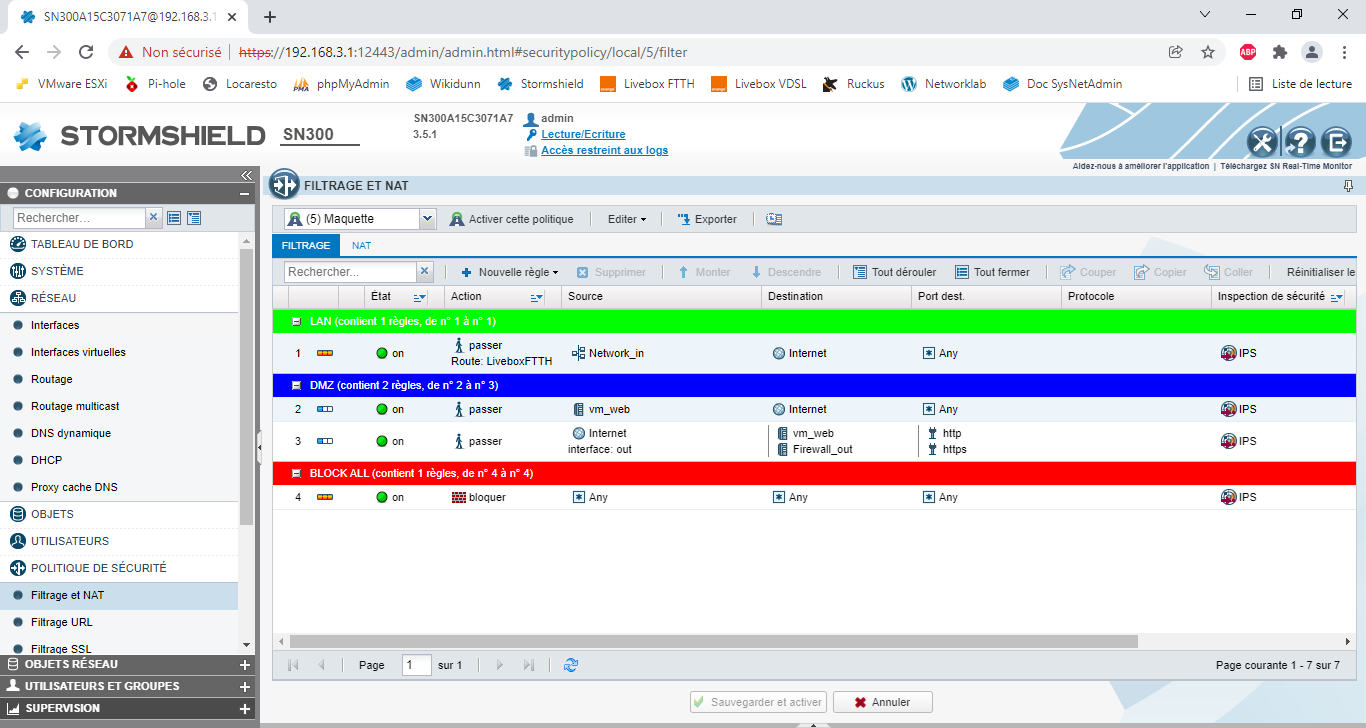Refresh the rules list
The height and width of the screenshot is (728, 1366).
coord(571,665)
